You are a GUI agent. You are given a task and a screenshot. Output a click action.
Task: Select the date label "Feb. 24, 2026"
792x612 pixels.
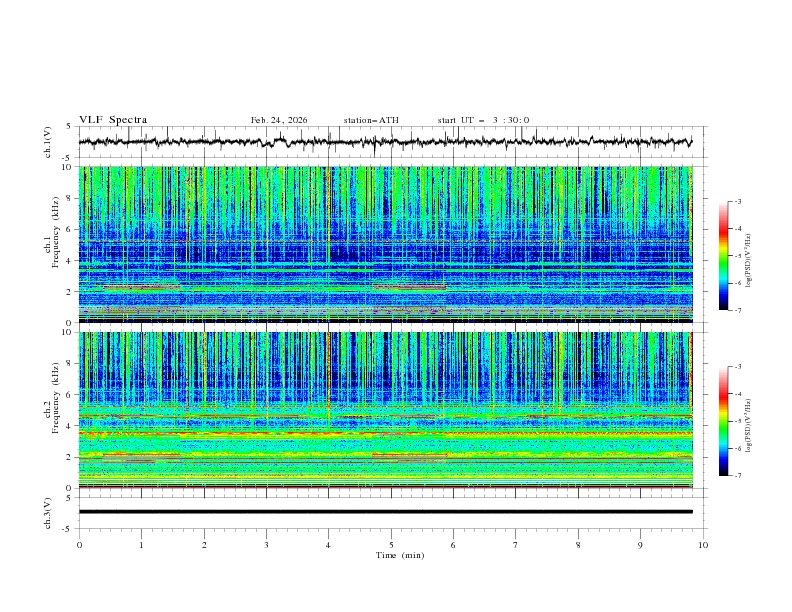279,120
